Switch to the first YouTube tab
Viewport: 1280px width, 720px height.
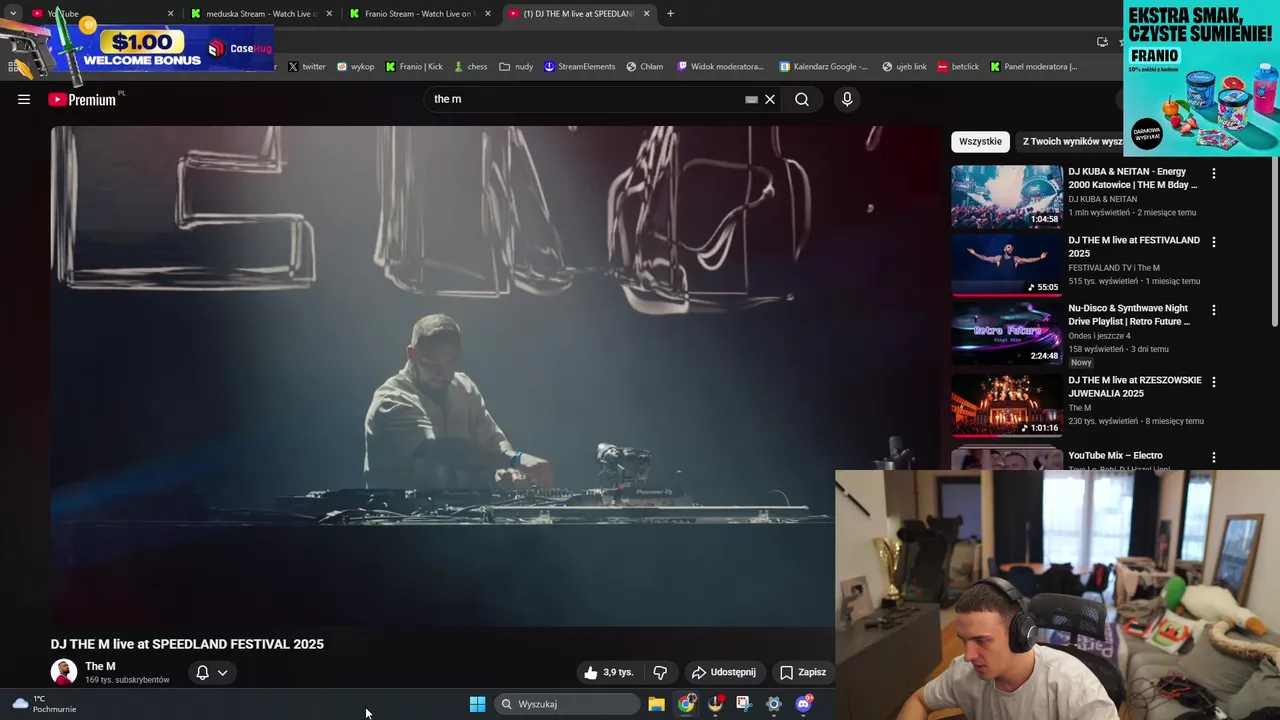pyautogui.click(x=100, y=14)
